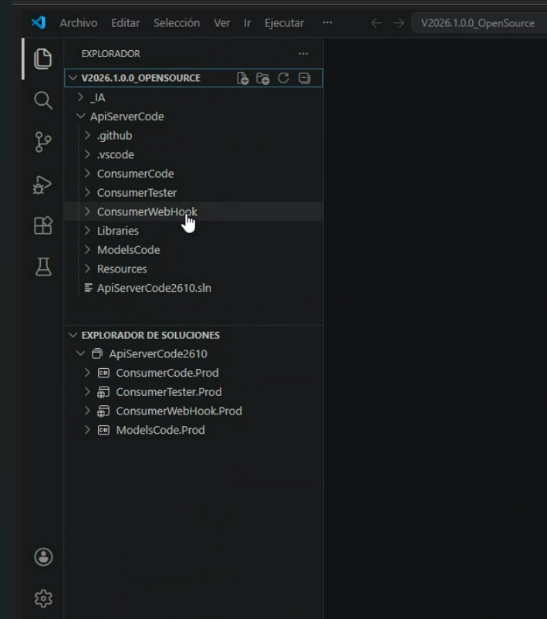Viewport: 547px width, 619px height.
Task: Collapse the ApiServerCode folder chevron
Action: 81,116
